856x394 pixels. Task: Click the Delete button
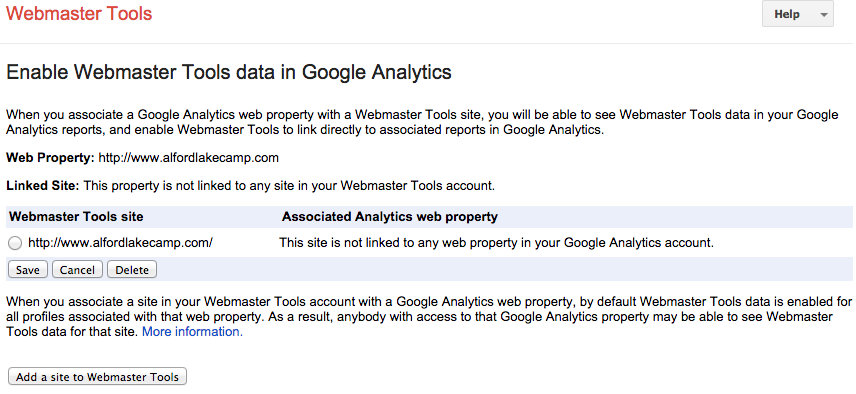[x=132, y=270]
